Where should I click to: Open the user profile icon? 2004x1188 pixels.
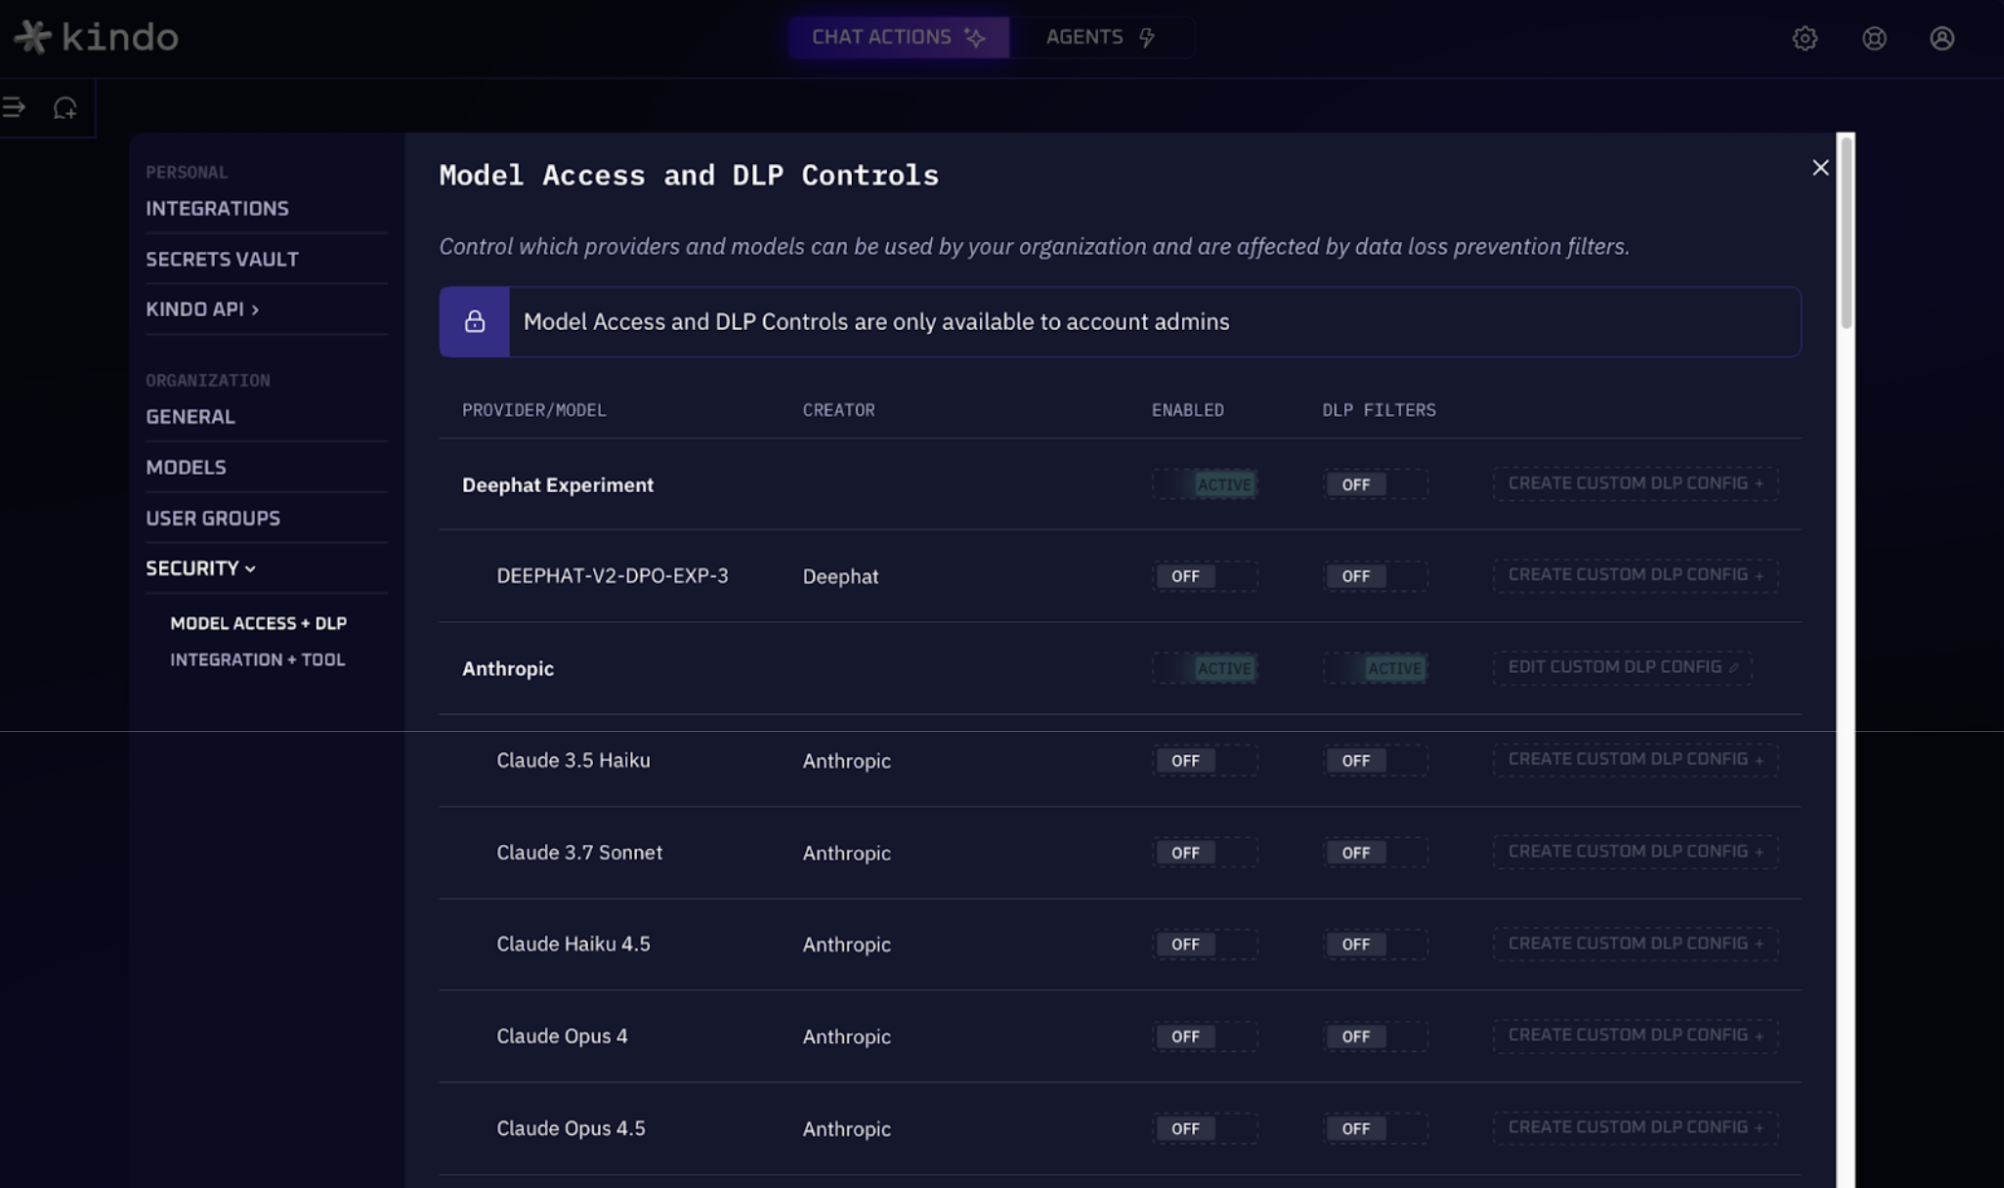point(1941,38)
